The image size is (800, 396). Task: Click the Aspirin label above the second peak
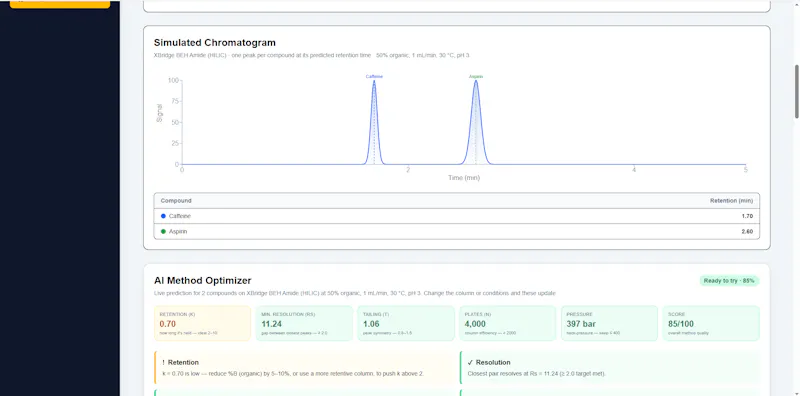click(476, 77)
